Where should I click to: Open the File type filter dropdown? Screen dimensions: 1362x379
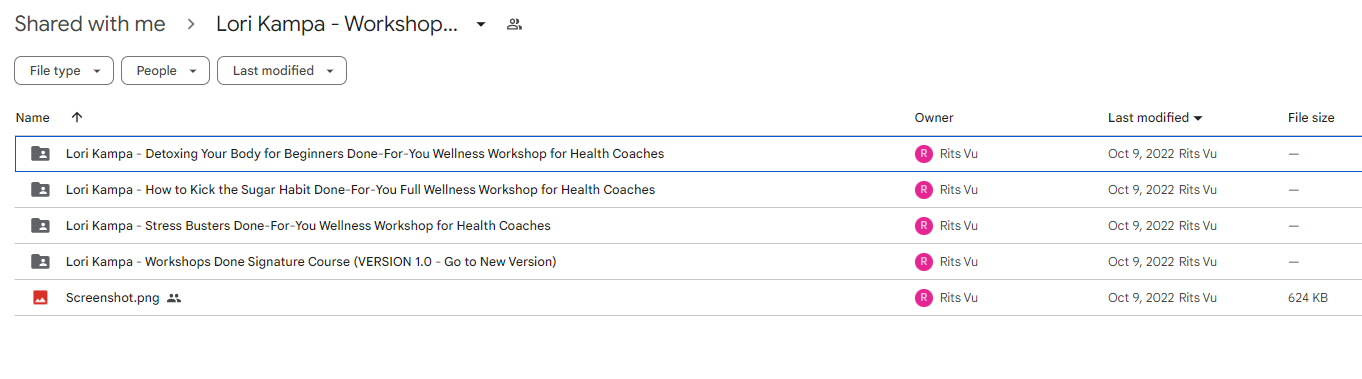tap(64, 71)
